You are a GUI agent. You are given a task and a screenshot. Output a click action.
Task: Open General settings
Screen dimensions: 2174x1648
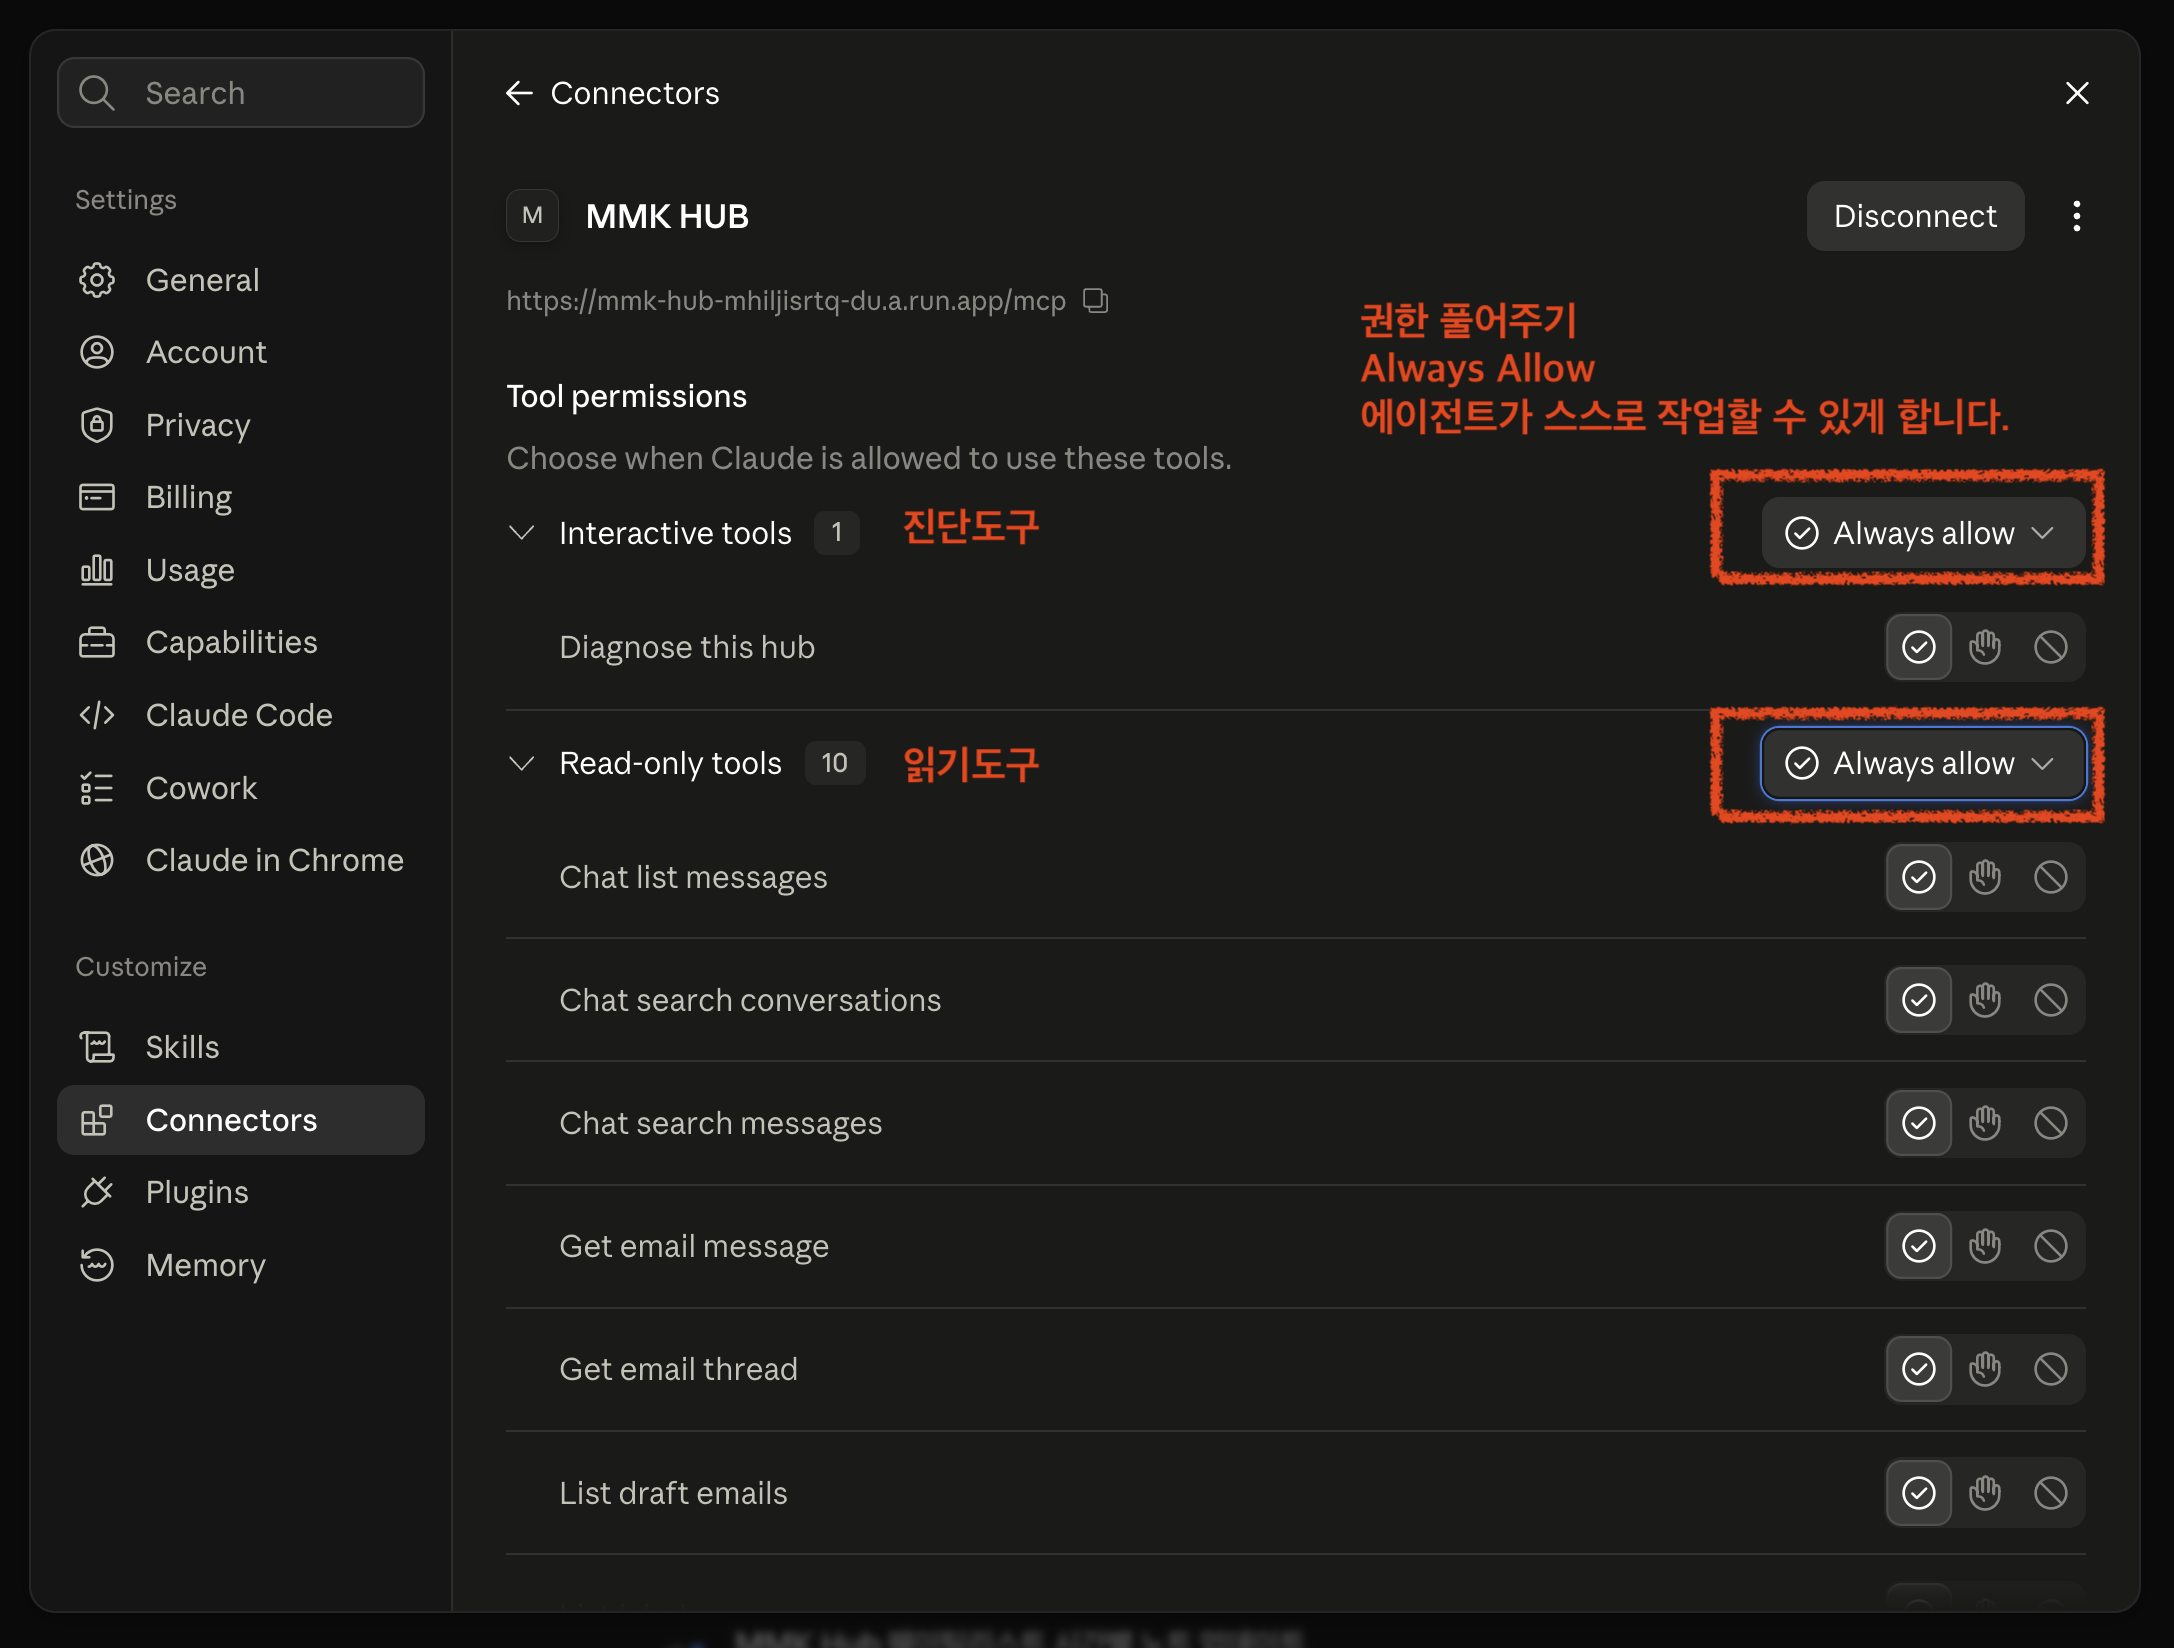point(240,280)
